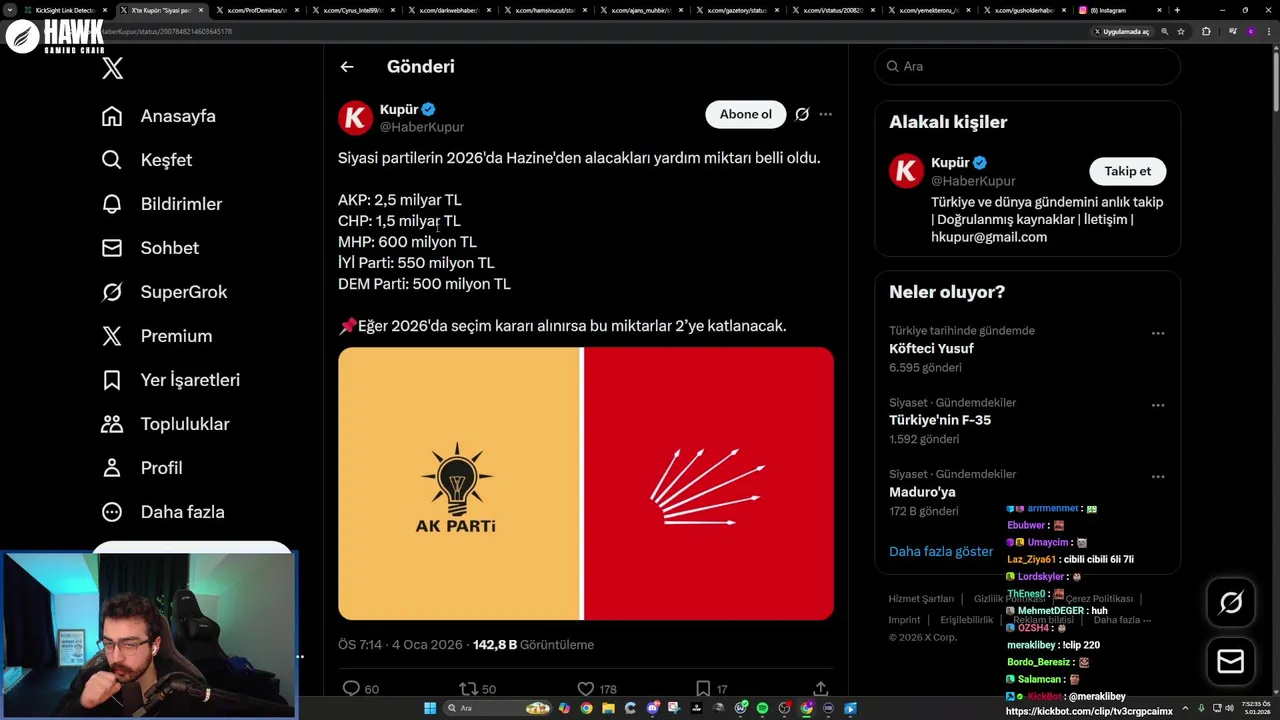
Task: Open Hizmet Şartları footer link
Action: click(921, 599)
